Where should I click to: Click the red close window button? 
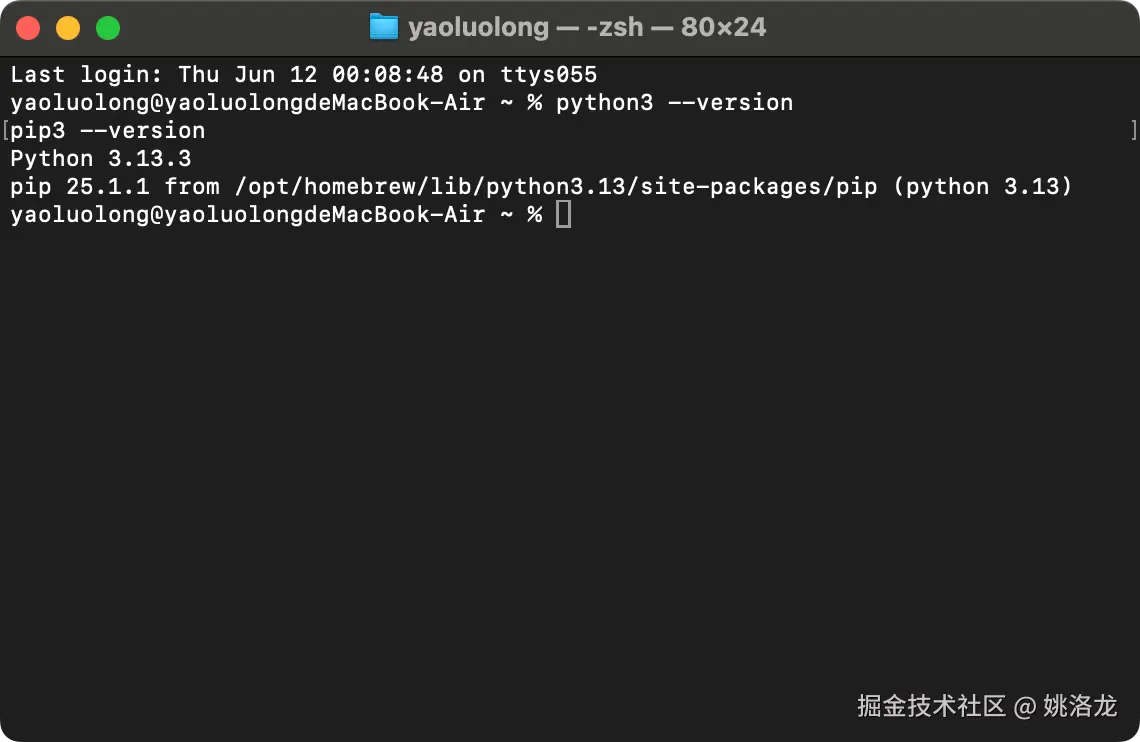tap(28, 28)
